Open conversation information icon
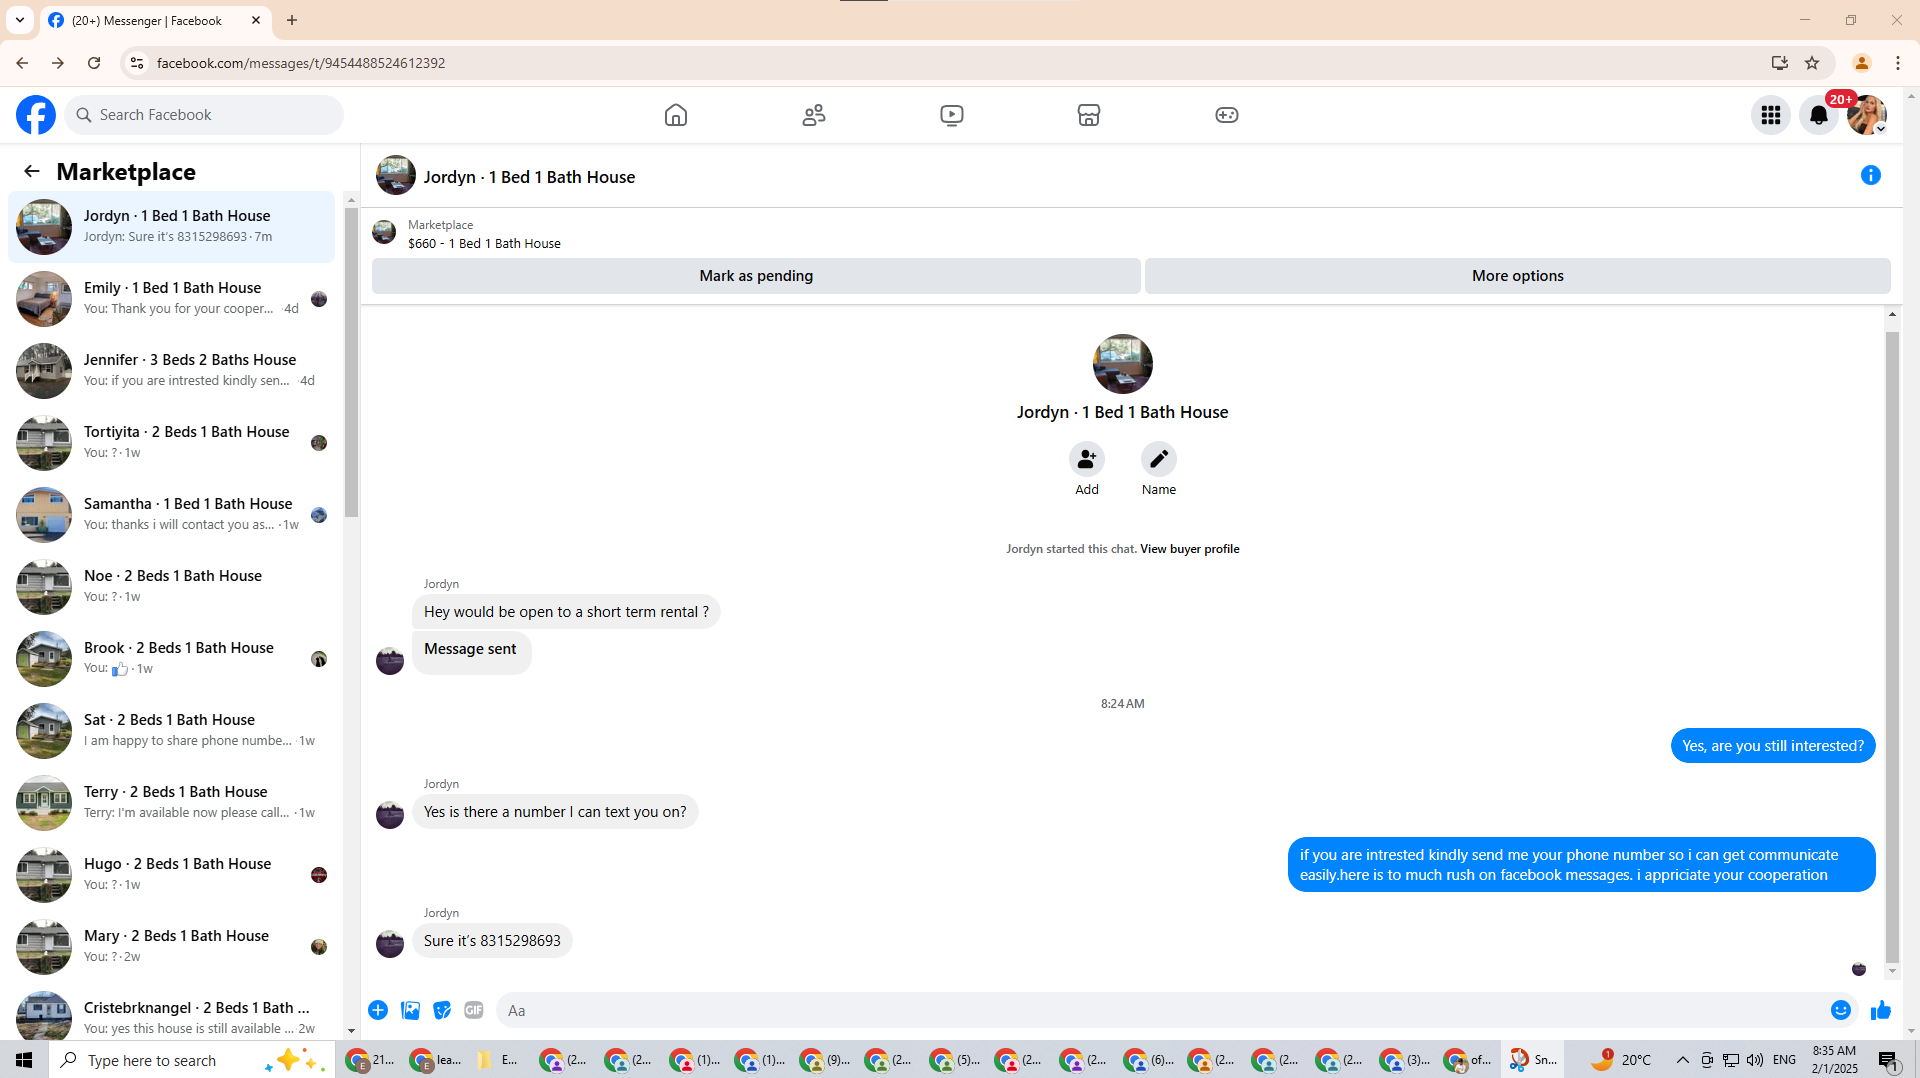The height and width of the screenshot is (1078, 1920). click(1871, 175)
